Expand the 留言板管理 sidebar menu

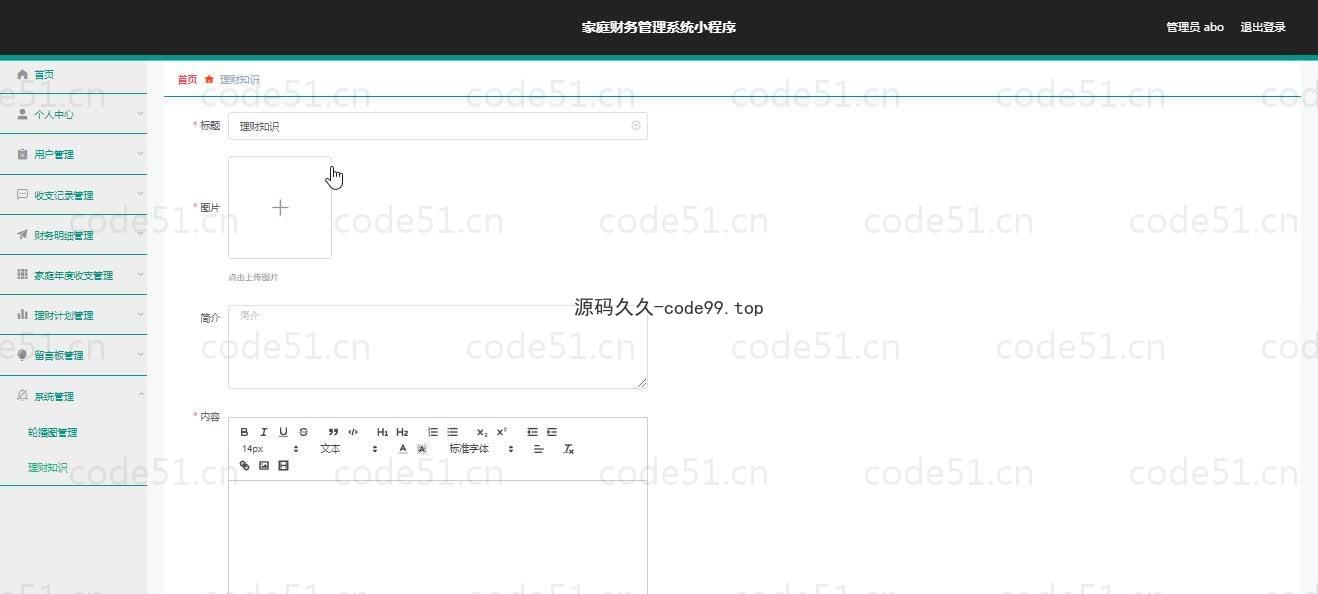point(73,355)
